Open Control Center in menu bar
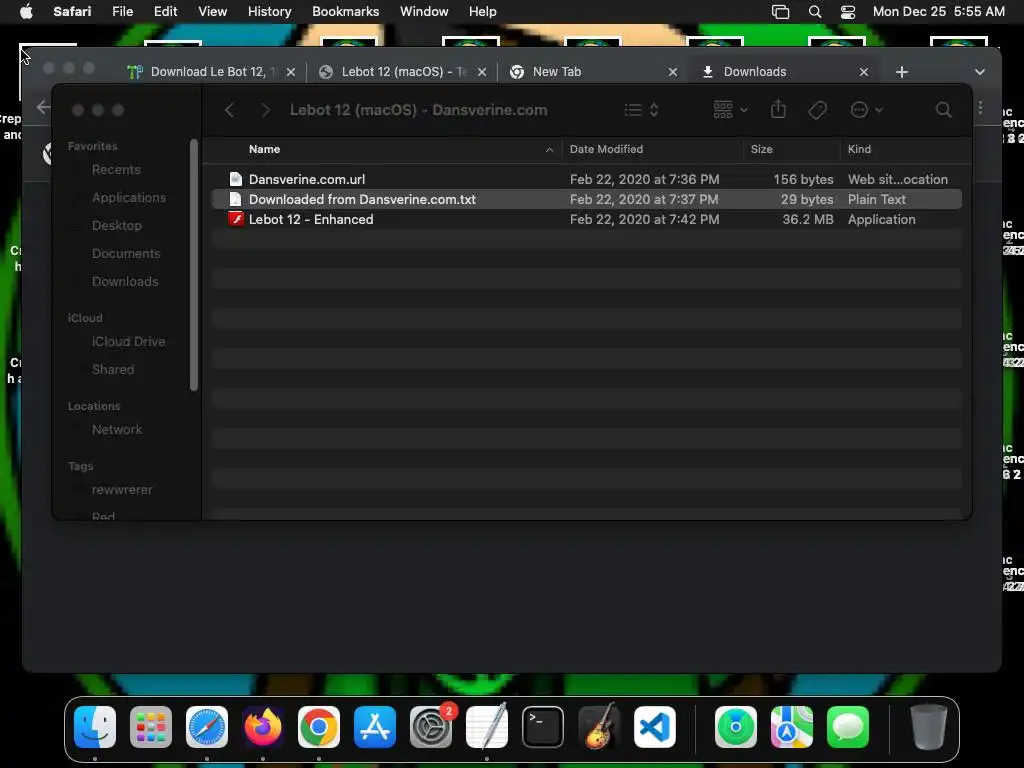The width and height of the screenshot is (1024, 768). pos(848,11)
